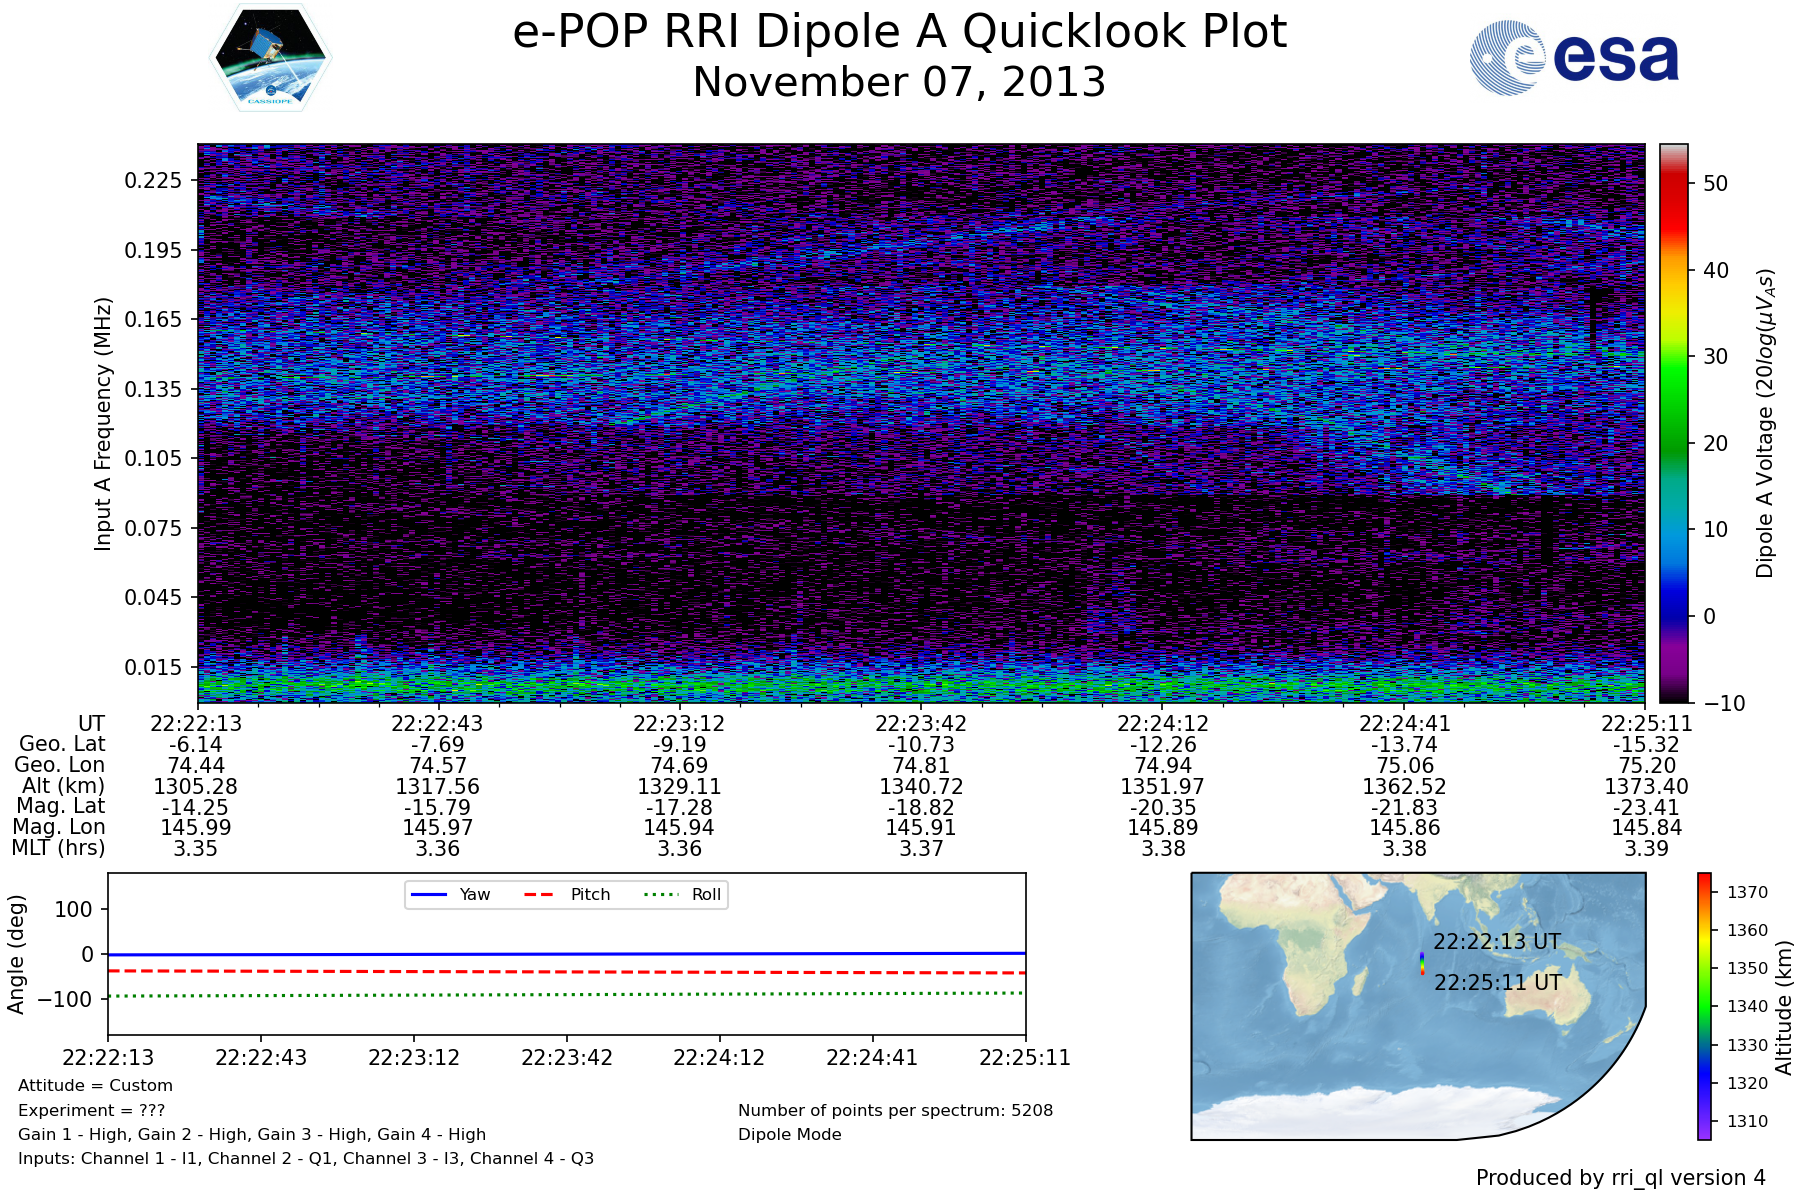Click the Dipole A Voltage colorbar
Screen dimensions: 1800x1200
(x=1673, y=423)
